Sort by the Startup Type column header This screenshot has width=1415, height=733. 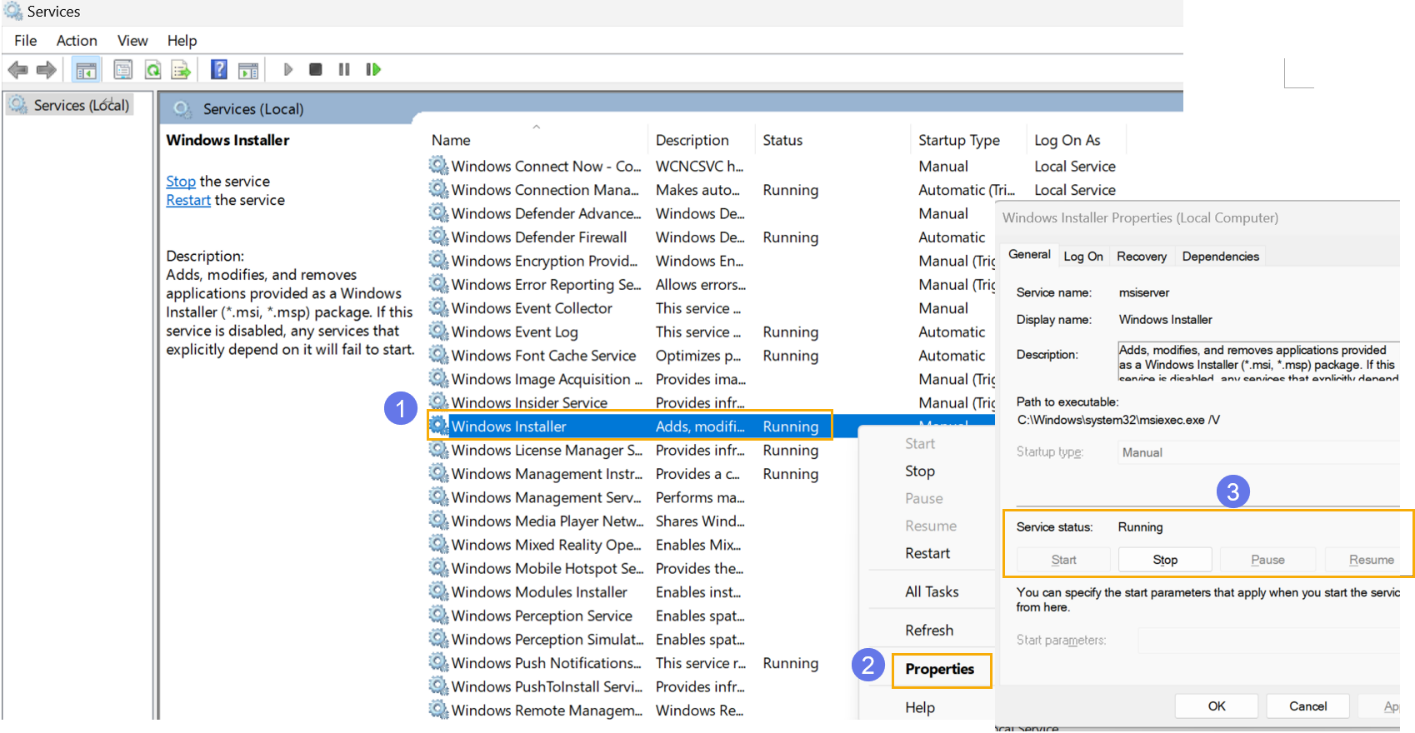click(959, 140)
